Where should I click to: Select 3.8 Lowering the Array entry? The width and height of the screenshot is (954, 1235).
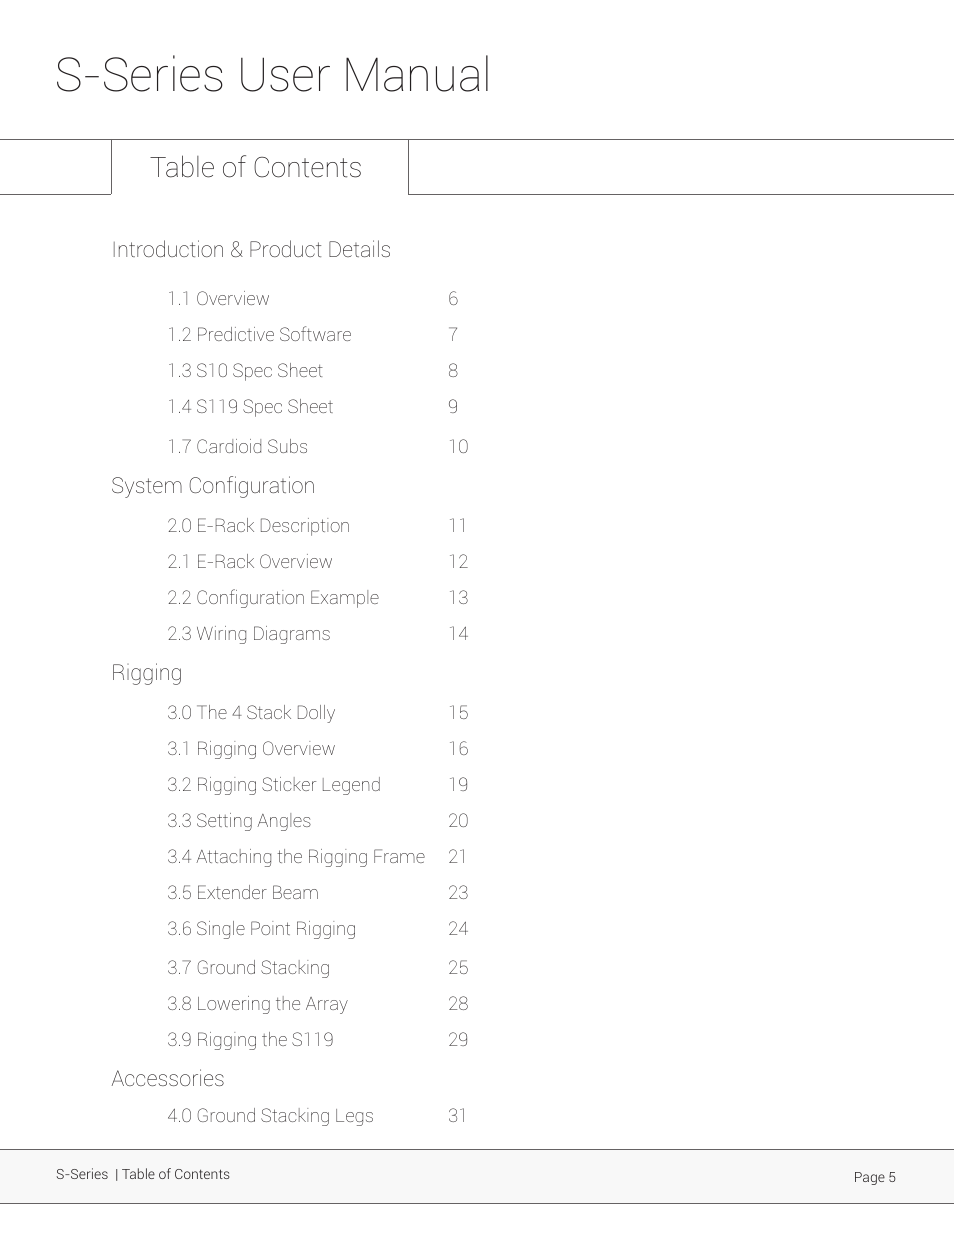257,1004
